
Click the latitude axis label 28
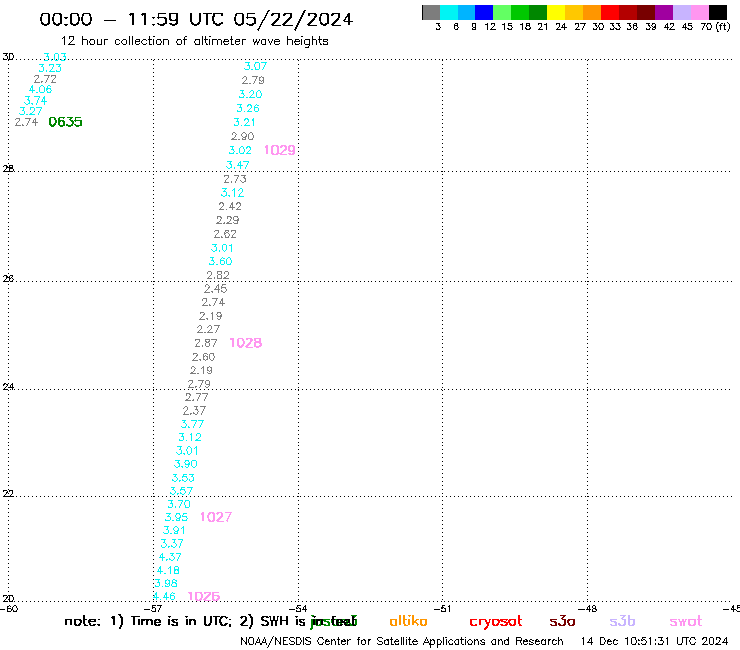click(8, 169)
